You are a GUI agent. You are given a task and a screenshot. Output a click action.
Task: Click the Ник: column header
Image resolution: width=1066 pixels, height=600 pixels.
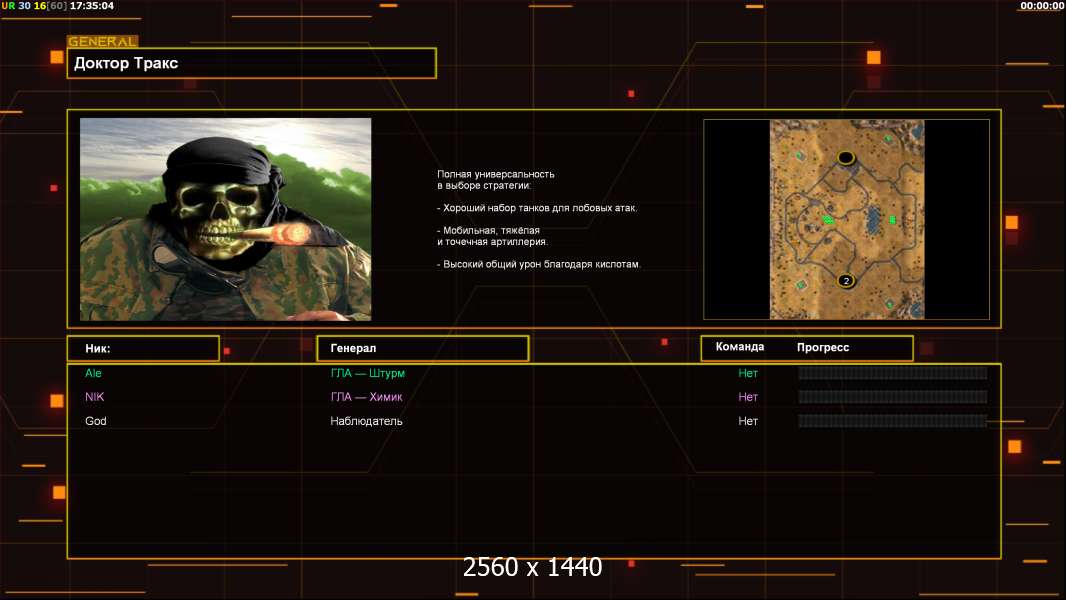(x=143, y=348)
